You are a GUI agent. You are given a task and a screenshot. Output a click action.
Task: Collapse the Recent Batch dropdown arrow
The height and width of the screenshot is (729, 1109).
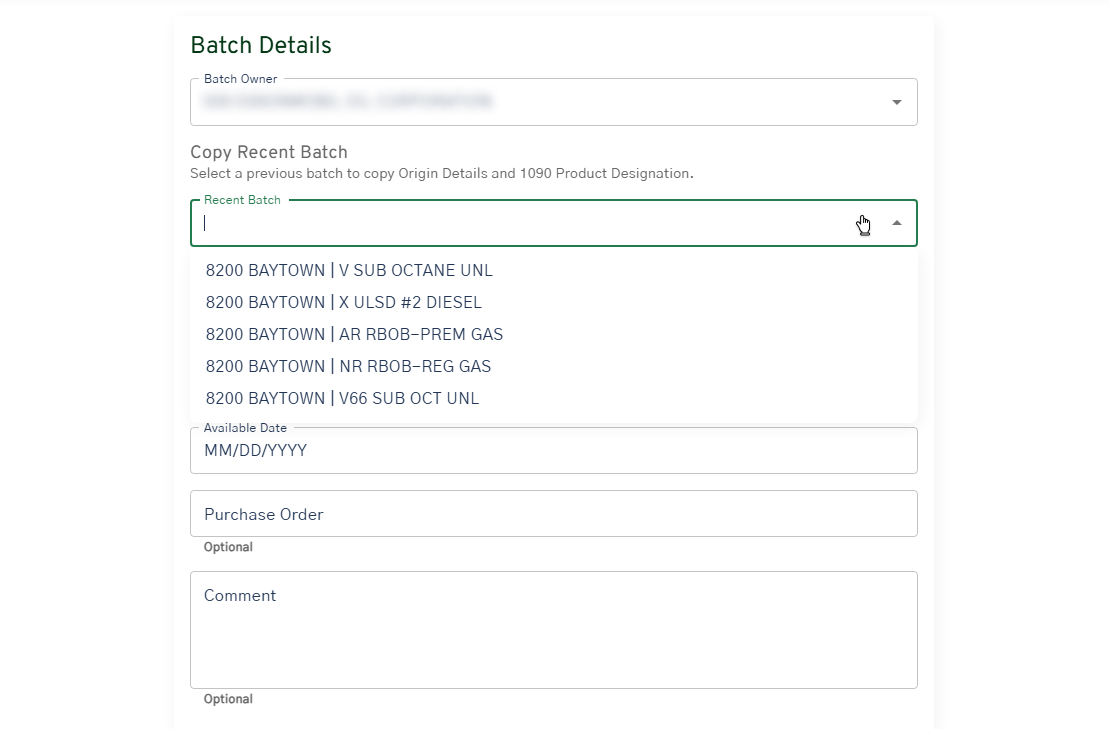coord(896,223)
